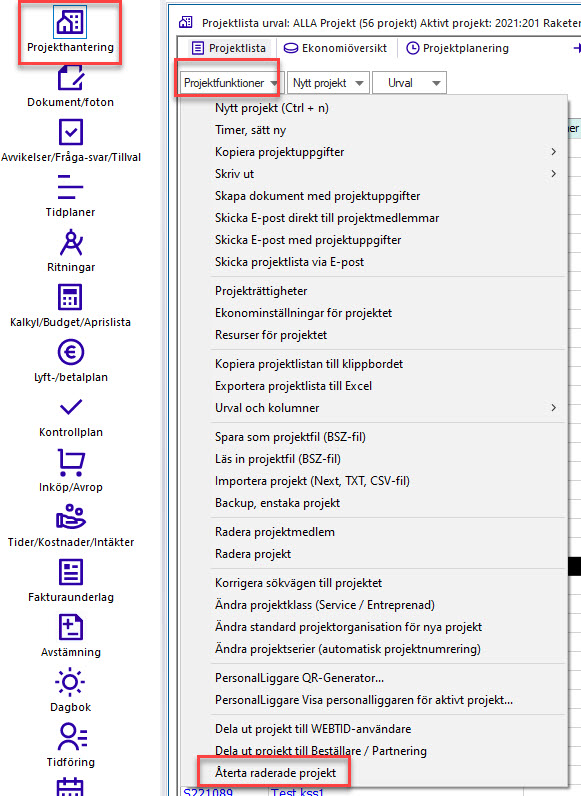Select Skicka E-post direkt till projektmedlemmar
581x796 pixels.
tap(327, 218)
